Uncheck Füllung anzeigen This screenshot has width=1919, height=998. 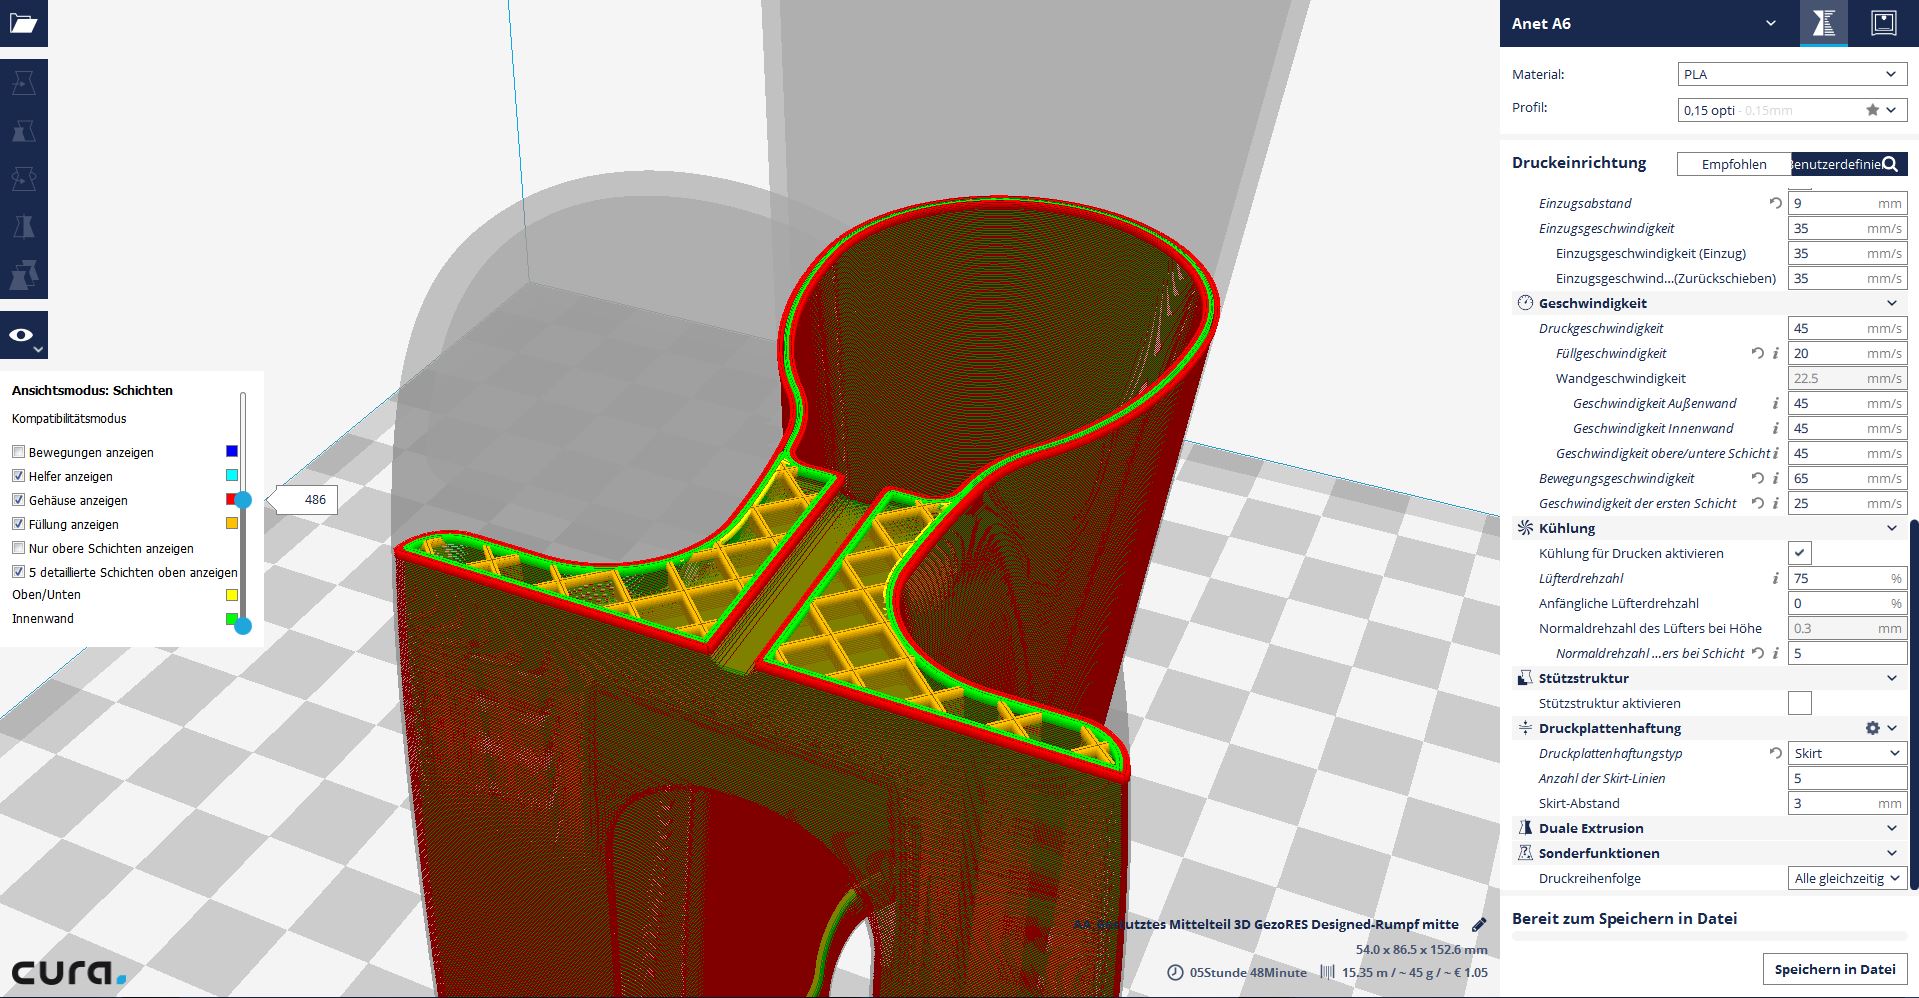(18, 524)
